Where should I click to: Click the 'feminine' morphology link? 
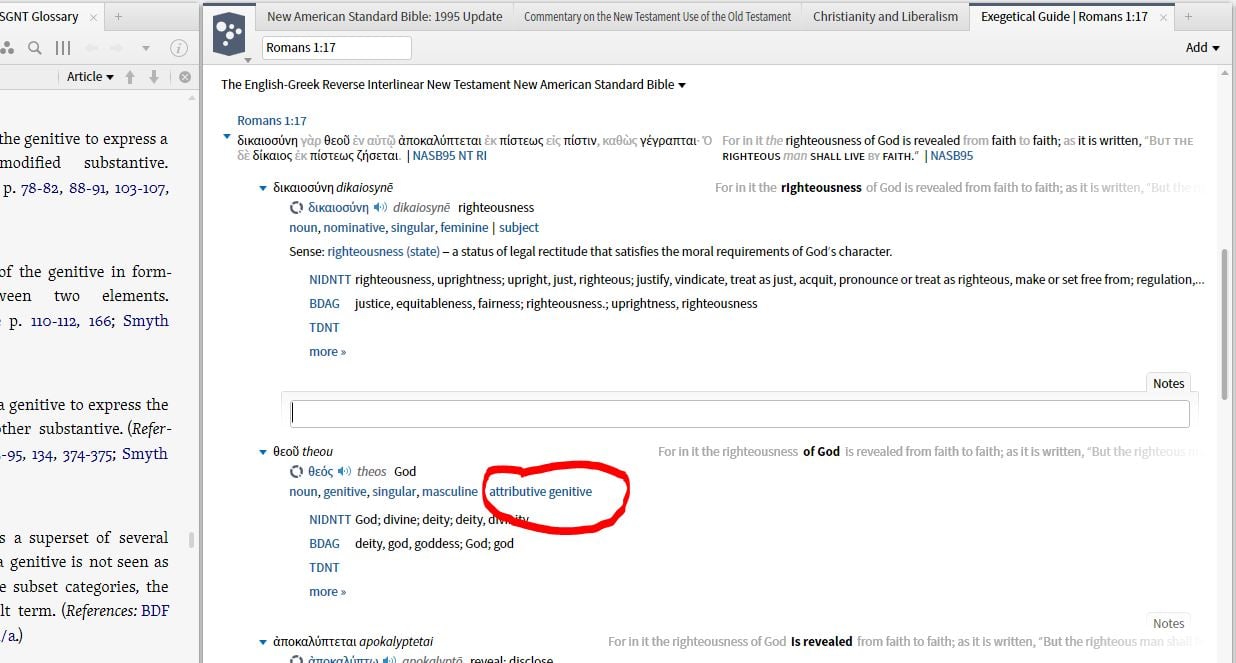tap(464, 228)
